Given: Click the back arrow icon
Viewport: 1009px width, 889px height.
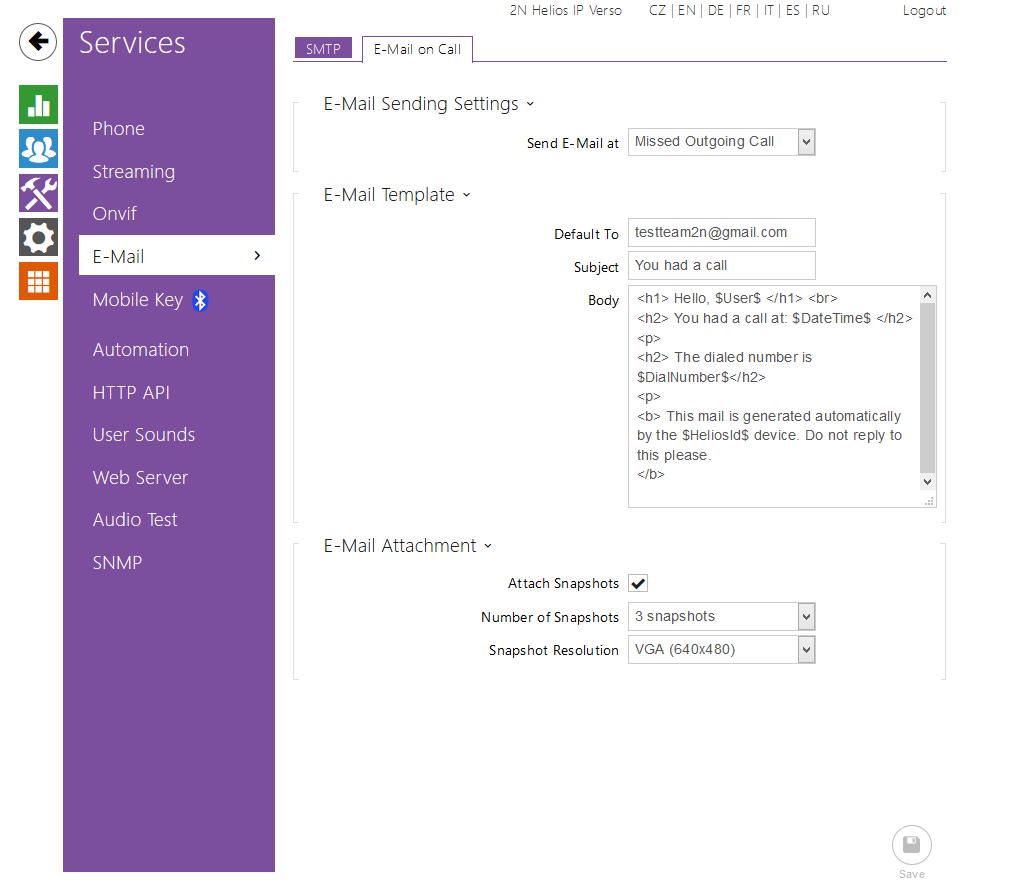Looking at the screenshot, I should [x=38, y=42].
